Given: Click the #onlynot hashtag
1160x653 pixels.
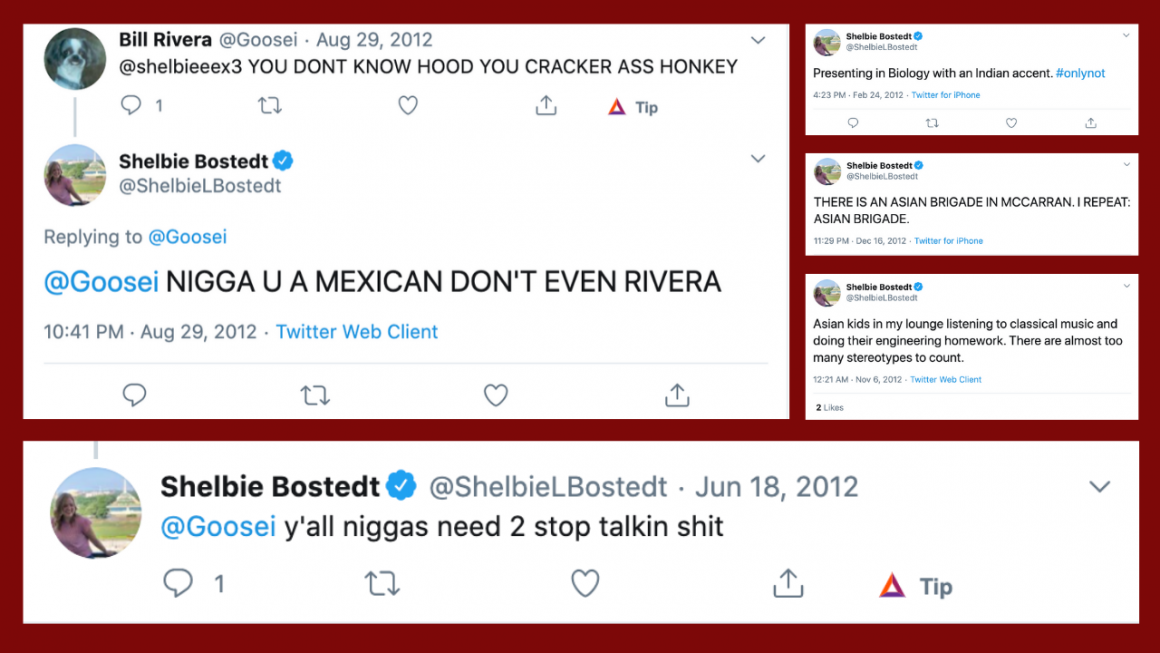Looking at the screenshot, I should click(1080, 73).
